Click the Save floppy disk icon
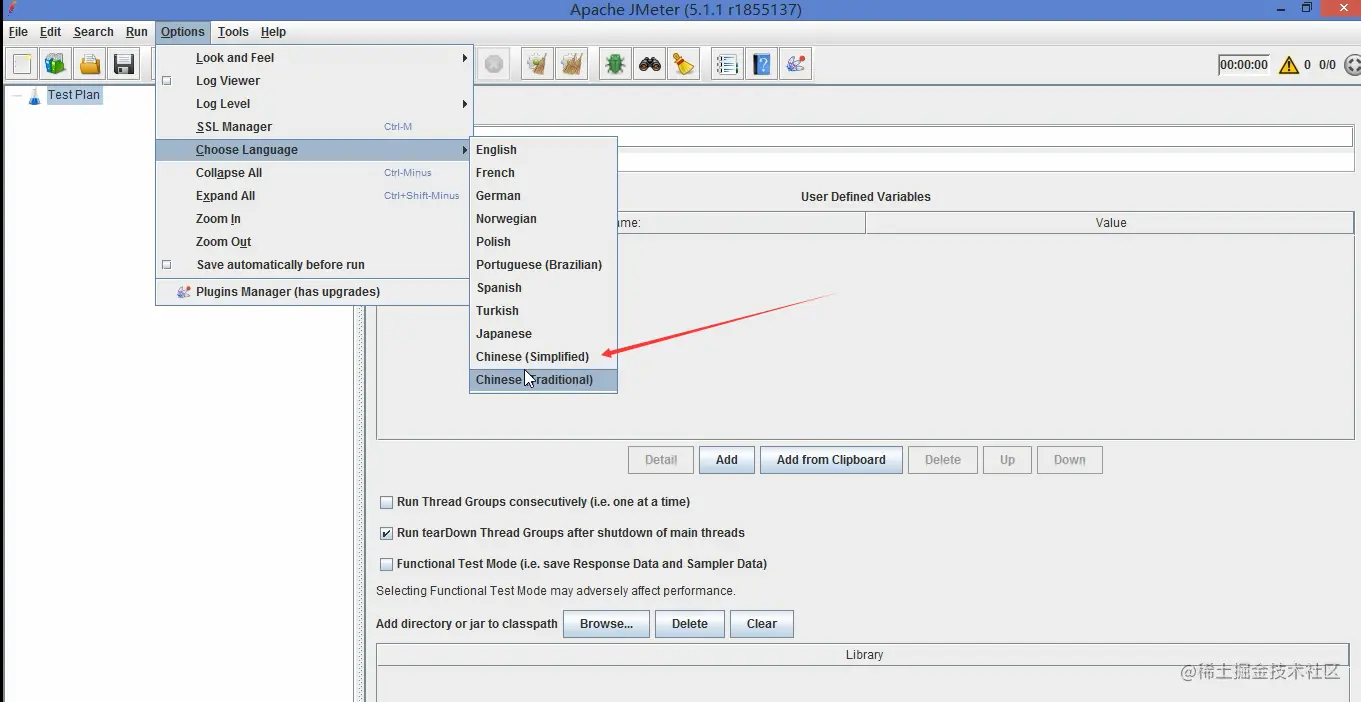The height and width of the screenshot is (702, 1361). (124, 65)
